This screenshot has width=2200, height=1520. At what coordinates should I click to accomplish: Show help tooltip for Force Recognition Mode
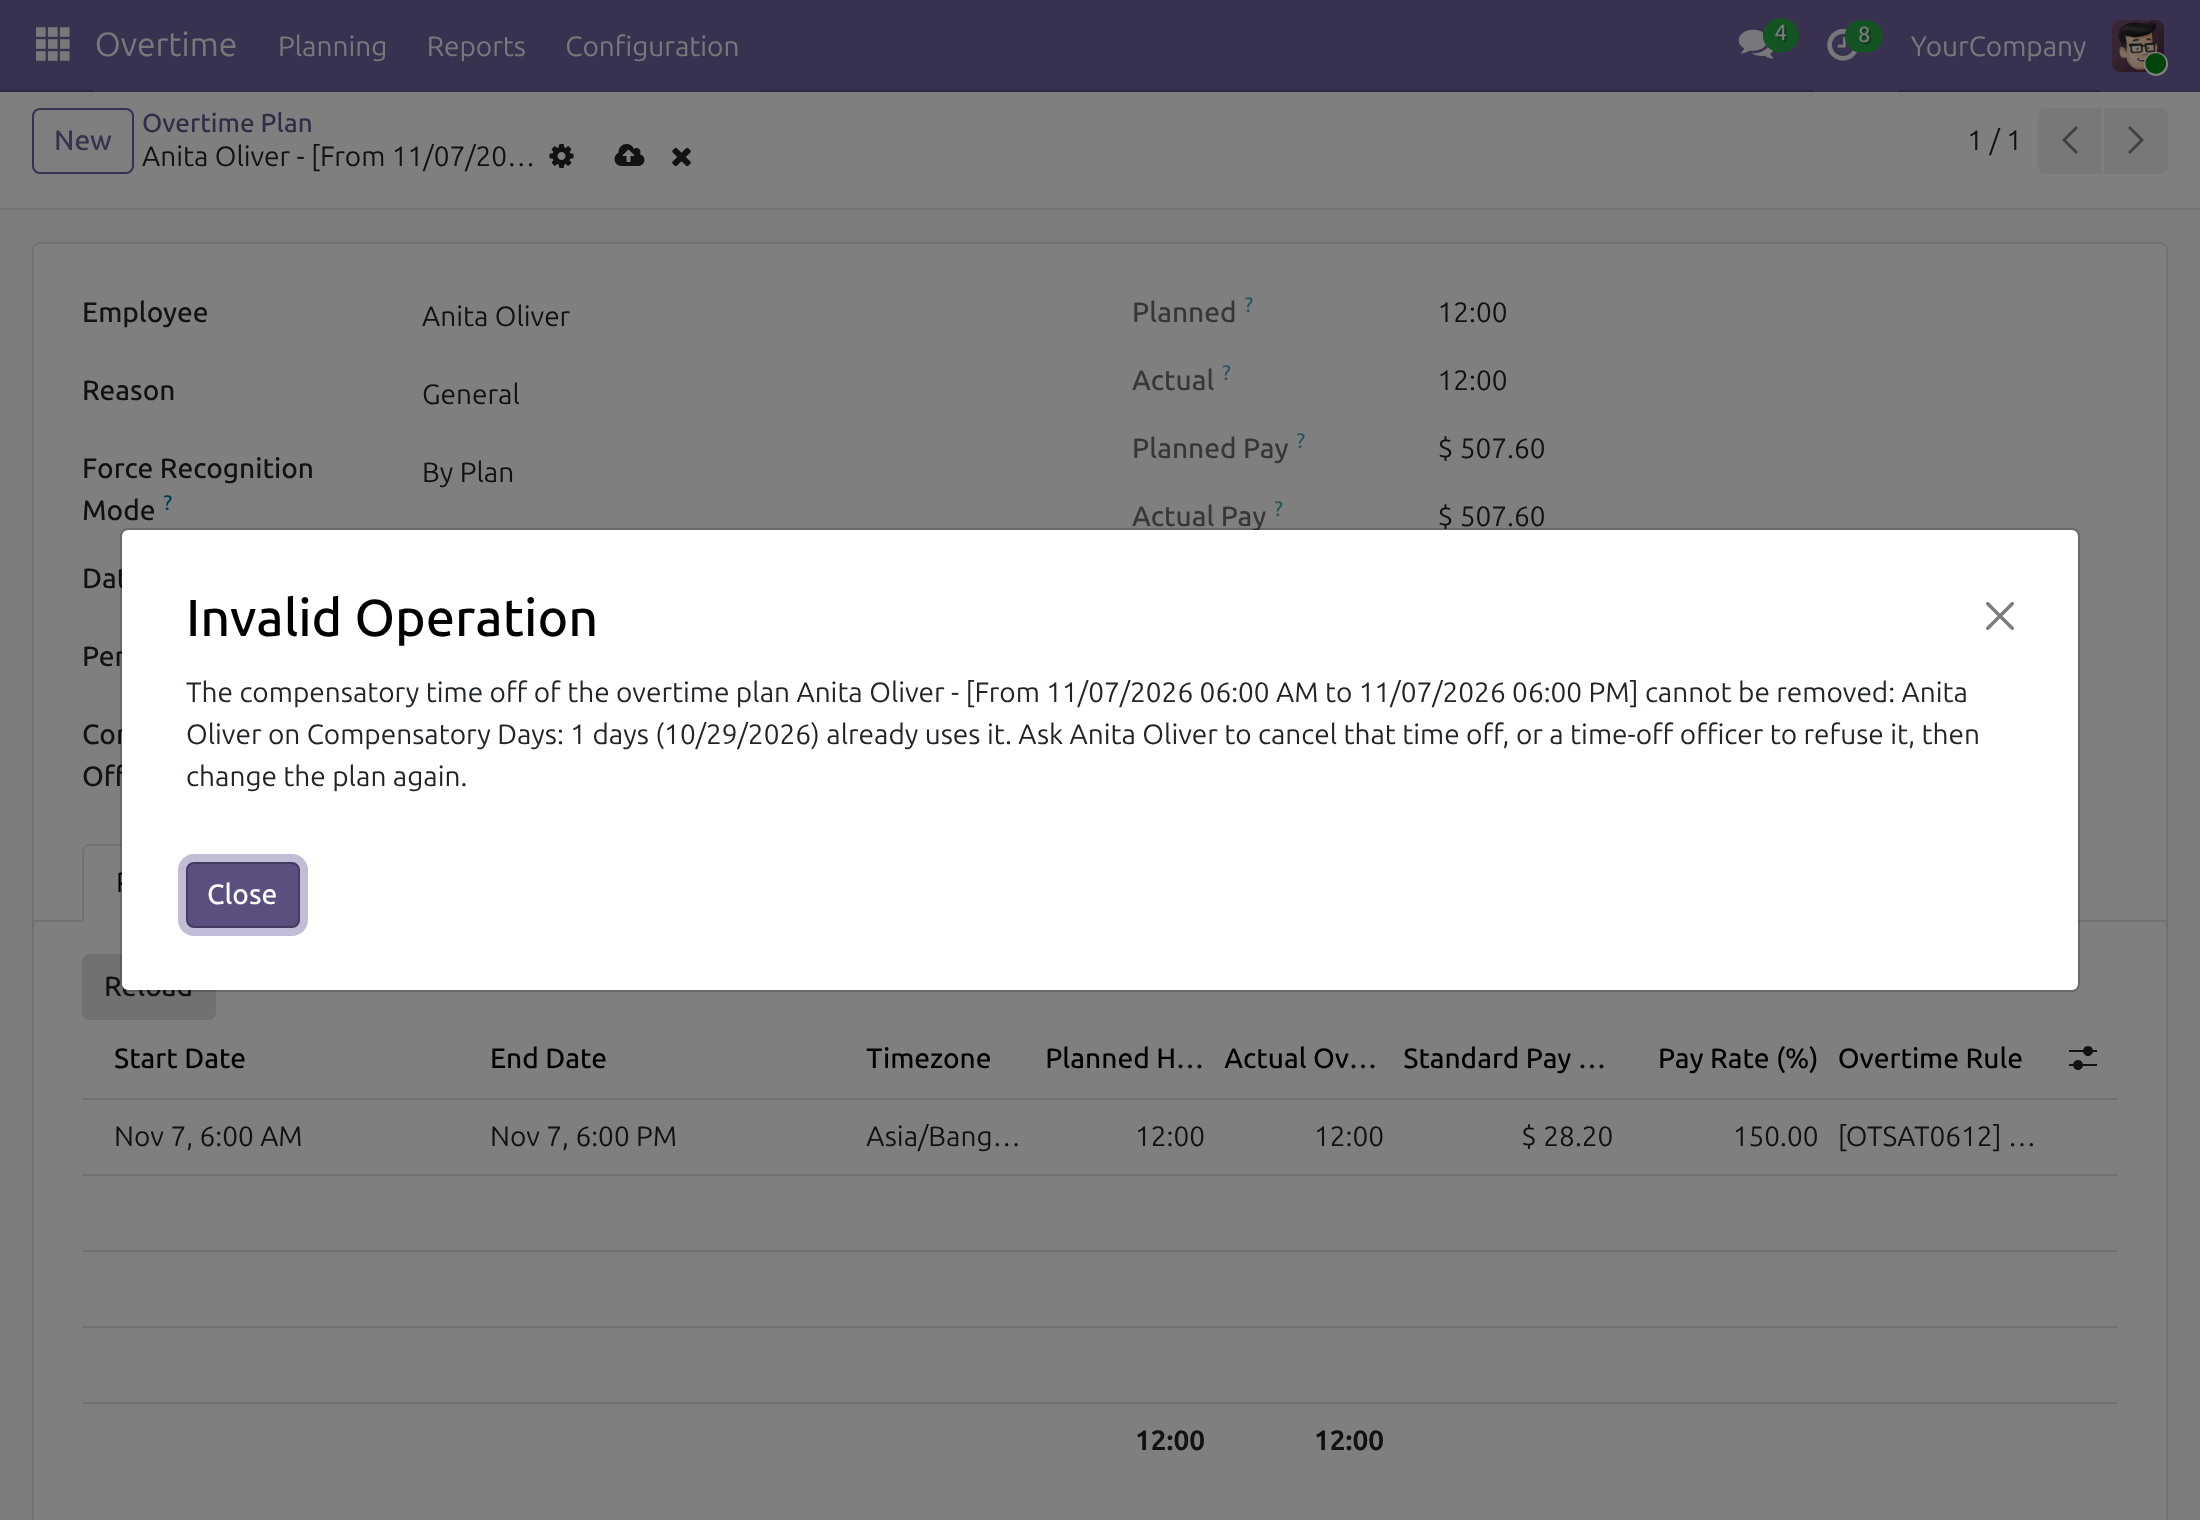click(x=168, y=502)
